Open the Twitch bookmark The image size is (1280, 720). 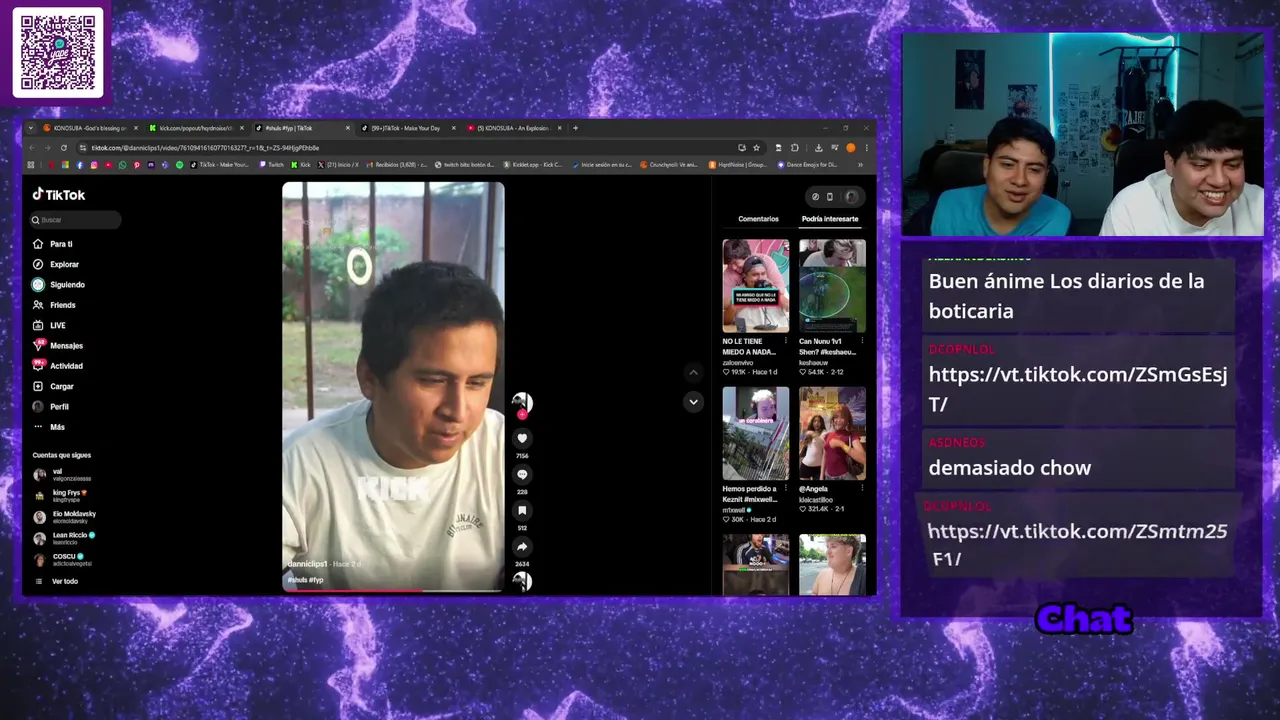271,165
